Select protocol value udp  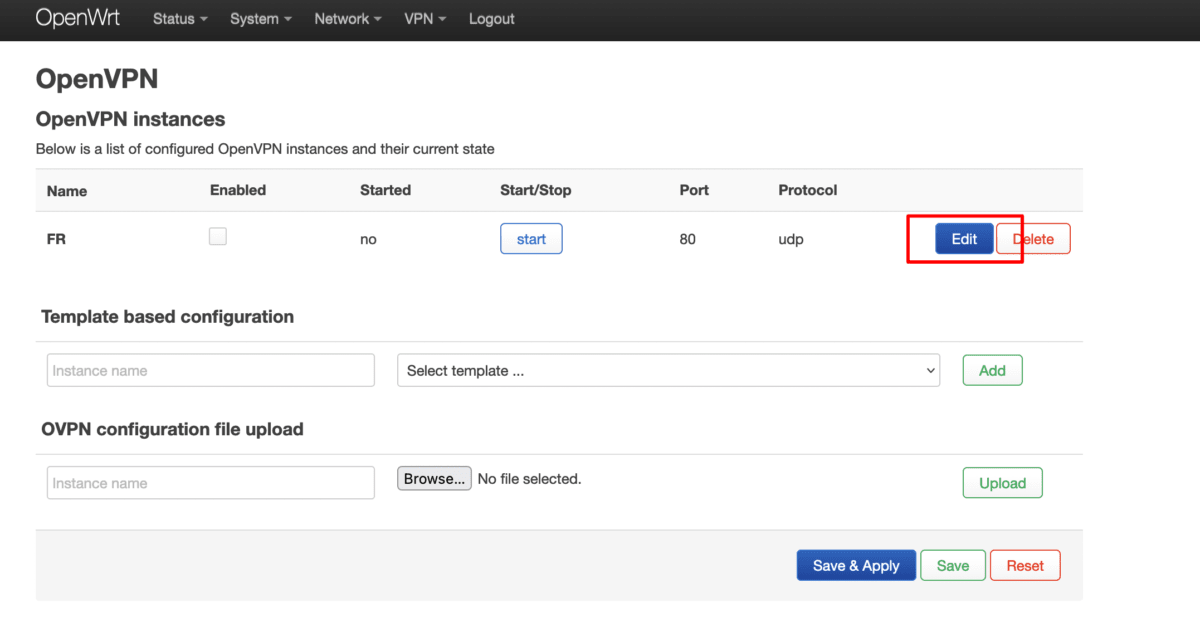(x=791, y=240)
